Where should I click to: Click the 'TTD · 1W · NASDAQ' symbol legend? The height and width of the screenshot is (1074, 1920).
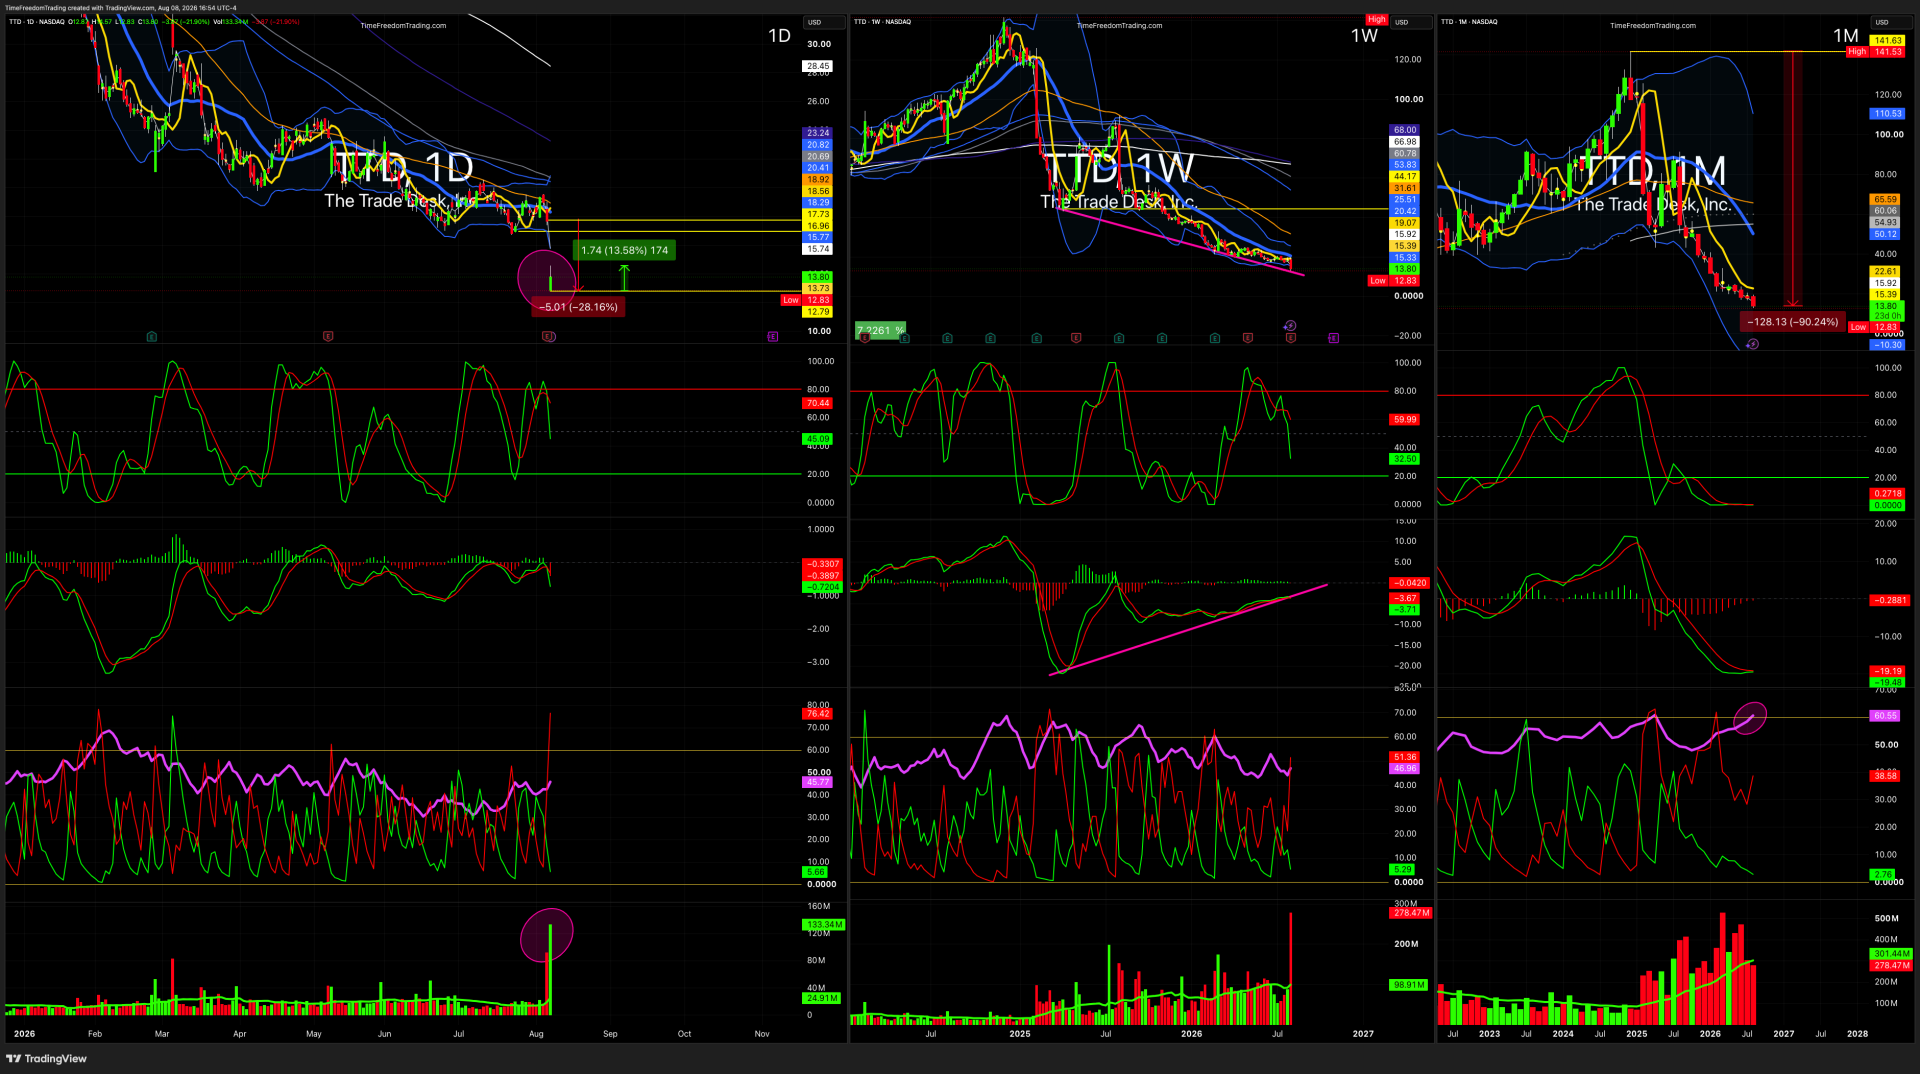tap(883, 22)
